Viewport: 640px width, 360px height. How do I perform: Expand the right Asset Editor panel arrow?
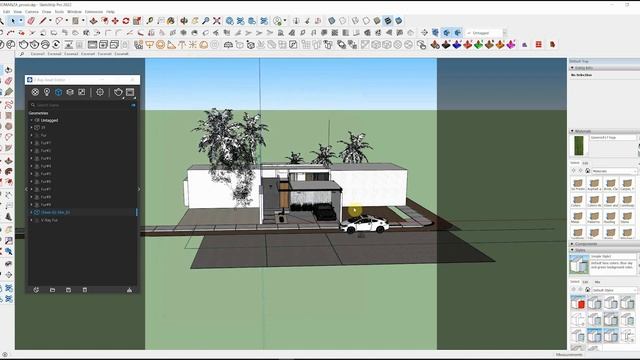click(x=139, y=189)
